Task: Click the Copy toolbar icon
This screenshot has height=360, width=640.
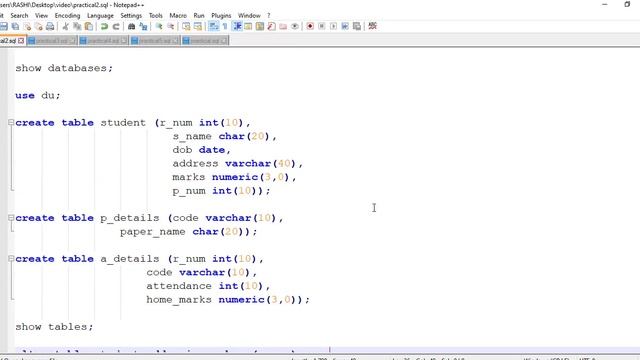Action: click(x=77, y=27)
